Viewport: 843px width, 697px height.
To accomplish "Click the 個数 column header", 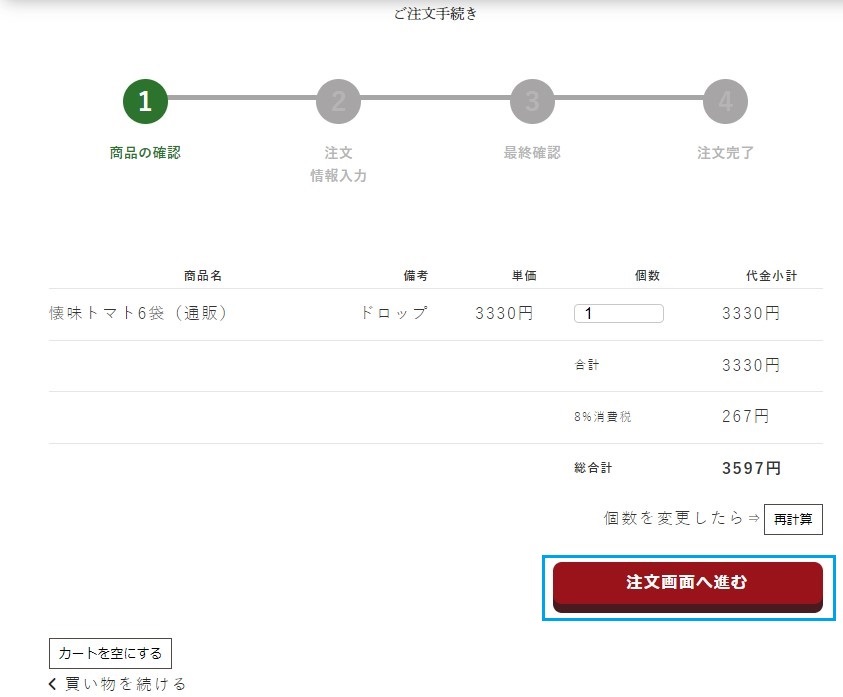I will tap(647, 276).
